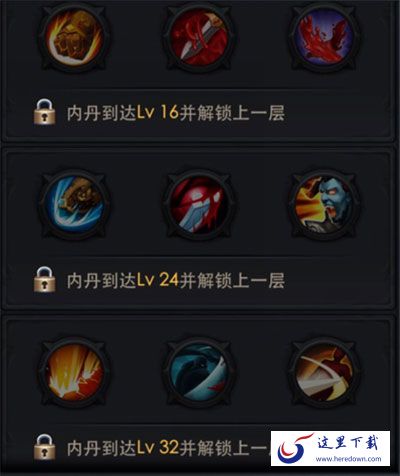This screenshot has height=476, width=400.
Task: Select the blue swirl fist skill icon
Action: pos(74,204)
